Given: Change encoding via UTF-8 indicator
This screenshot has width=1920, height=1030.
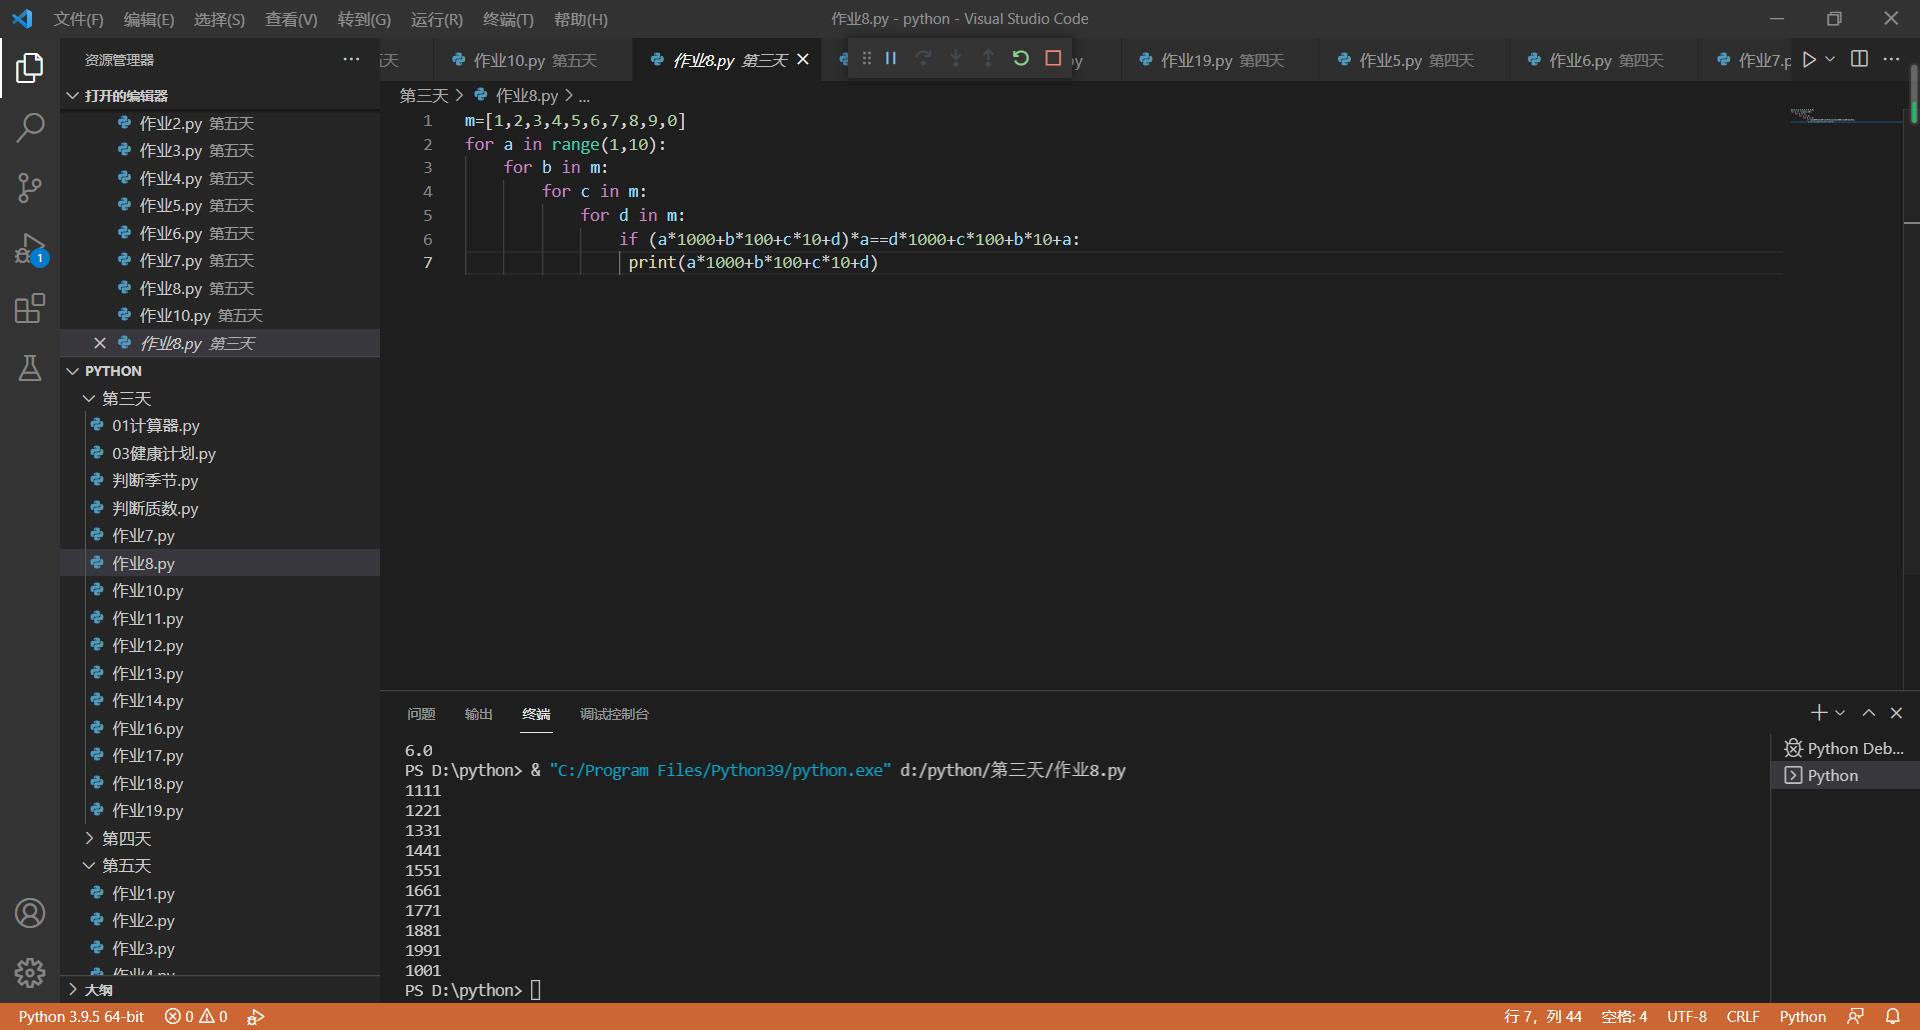Looking at the screenshot, I should 1687,1016.
